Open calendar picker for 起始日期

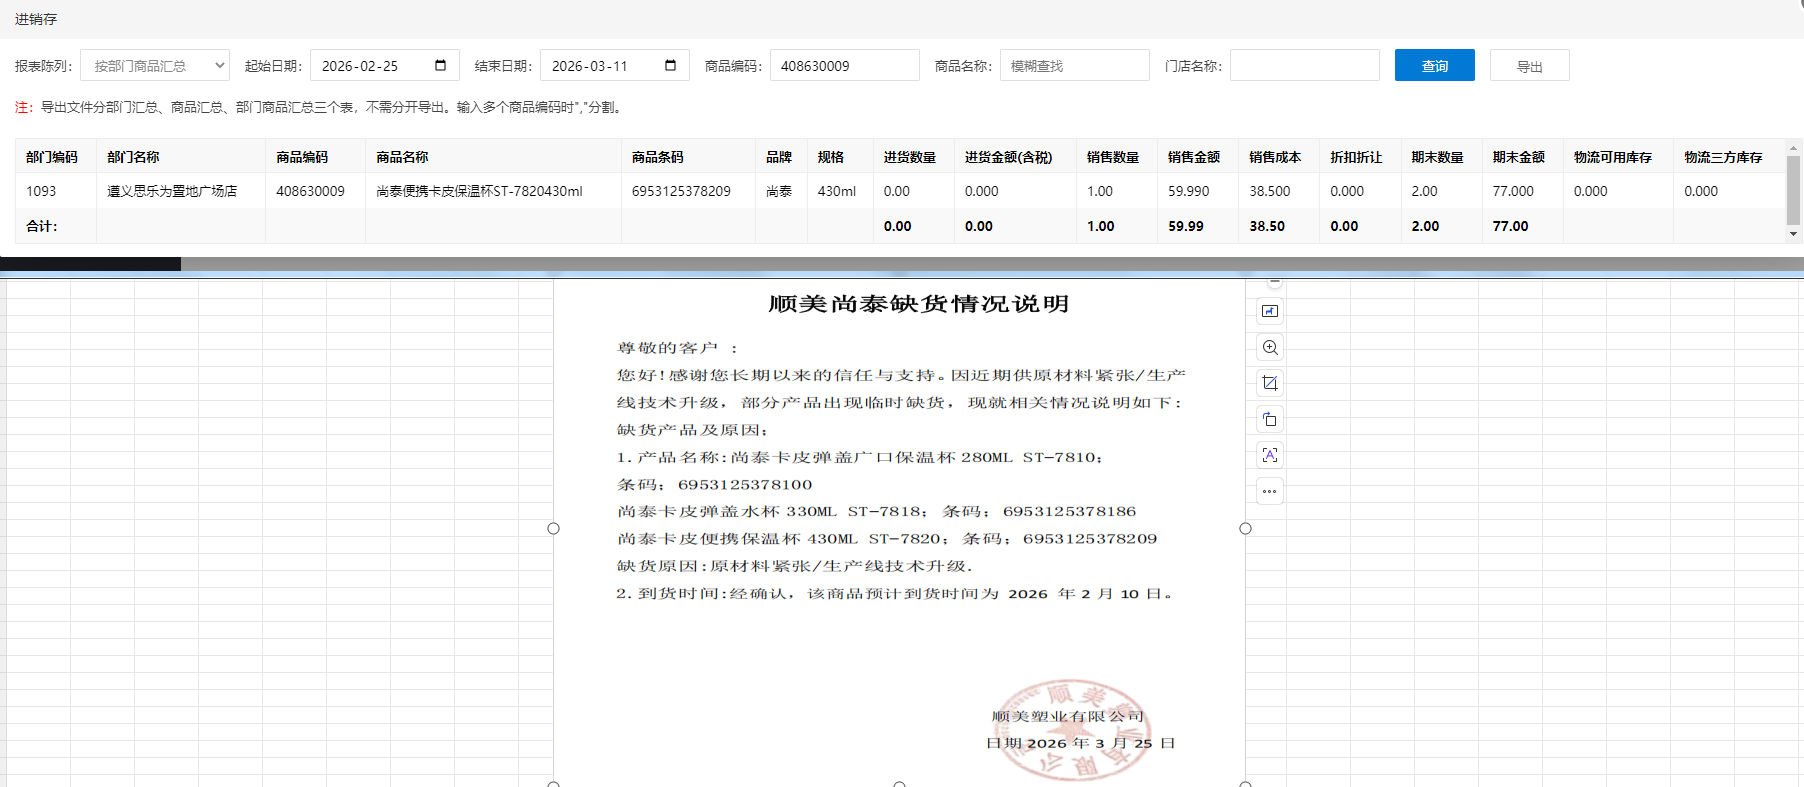tap(440, 66)
